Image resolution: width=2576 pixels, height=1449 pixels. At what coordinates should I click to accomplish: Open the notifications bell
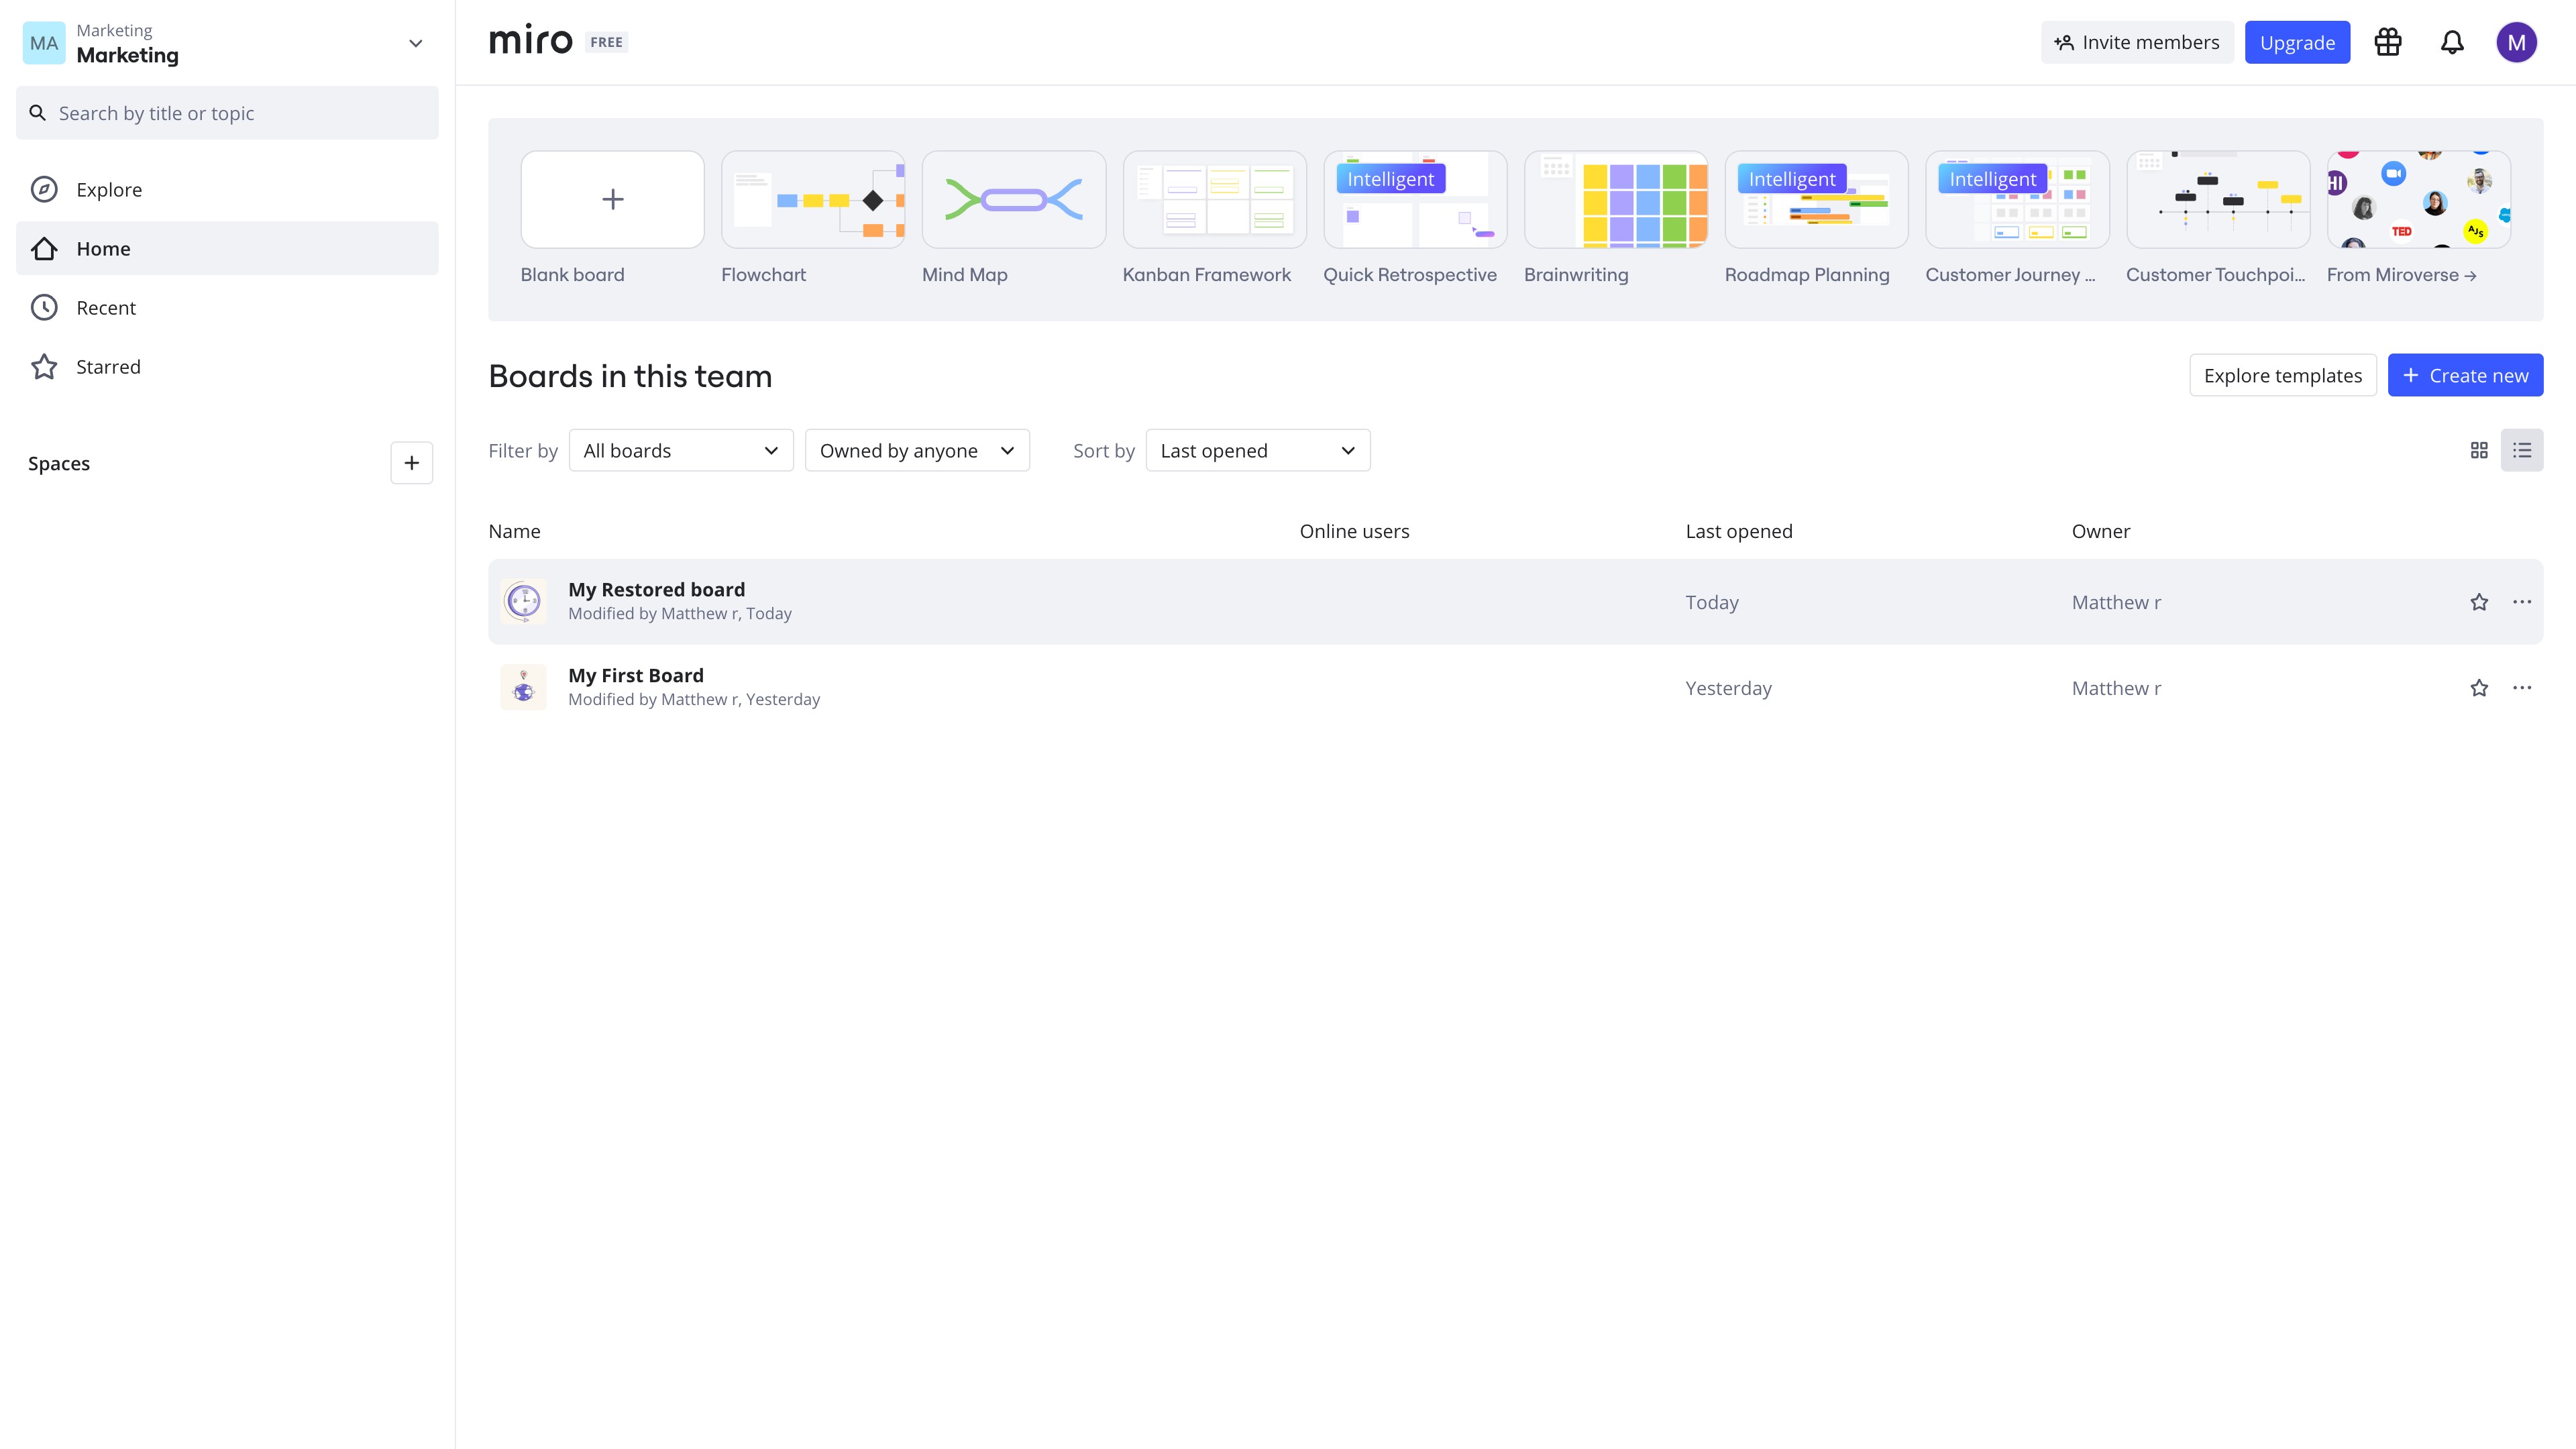(x=2452, y=42)
